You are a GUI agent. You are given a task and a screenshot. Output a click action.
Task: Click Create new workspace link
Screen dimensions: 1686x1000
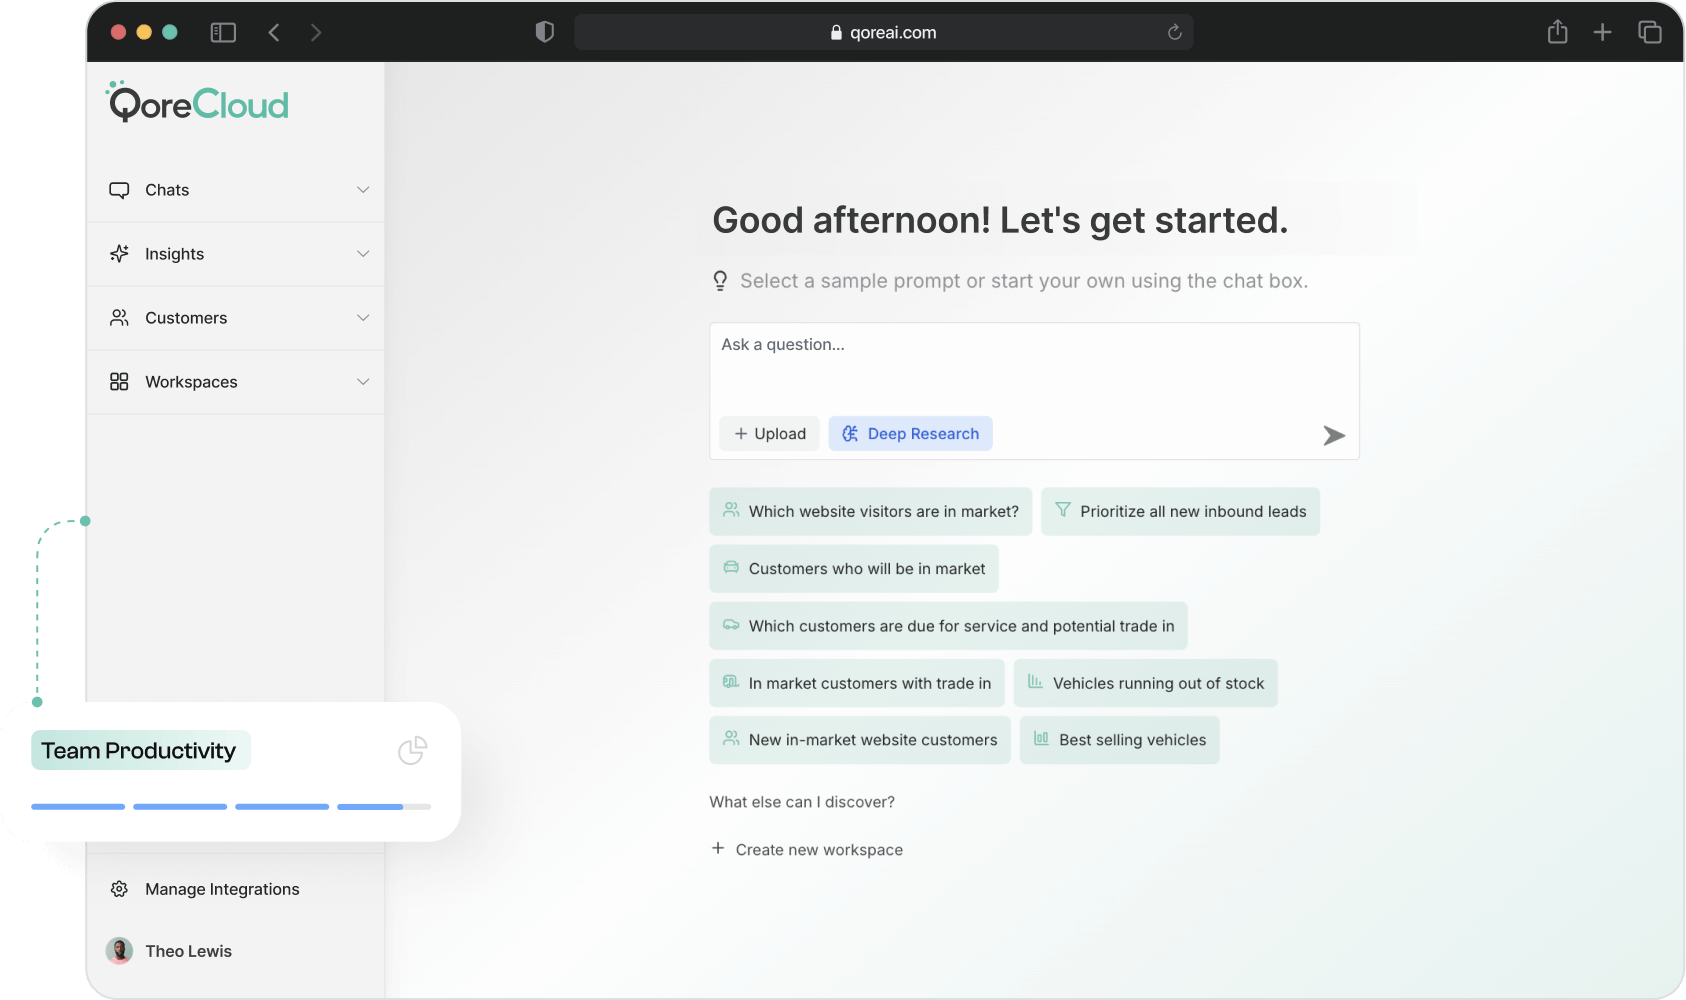coord(818,849)
